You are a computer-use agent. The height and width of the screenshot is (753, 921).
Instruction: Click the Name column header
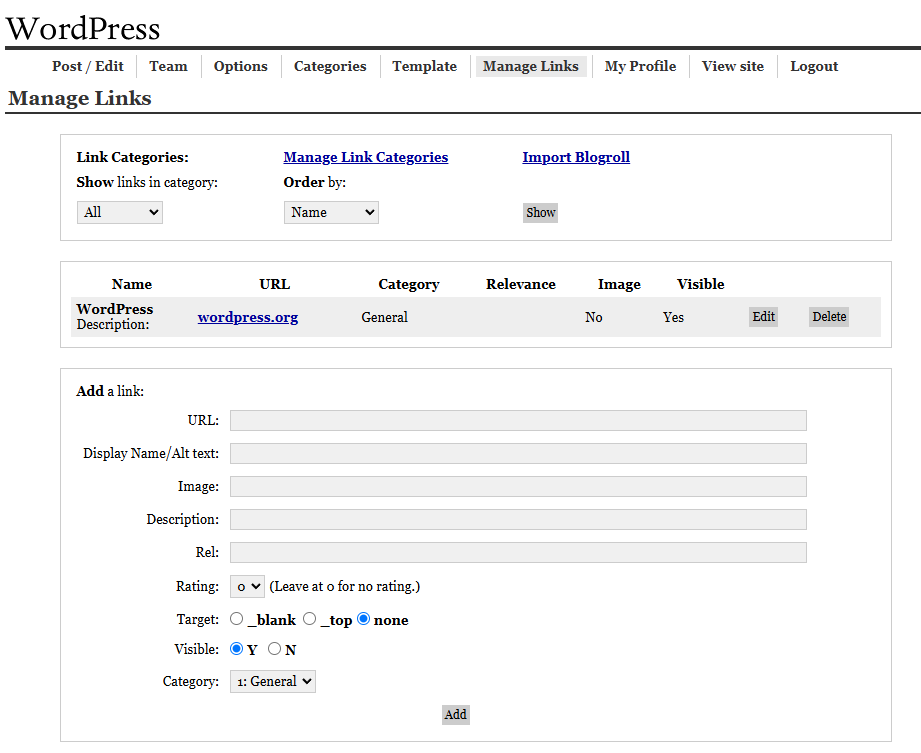132,284
